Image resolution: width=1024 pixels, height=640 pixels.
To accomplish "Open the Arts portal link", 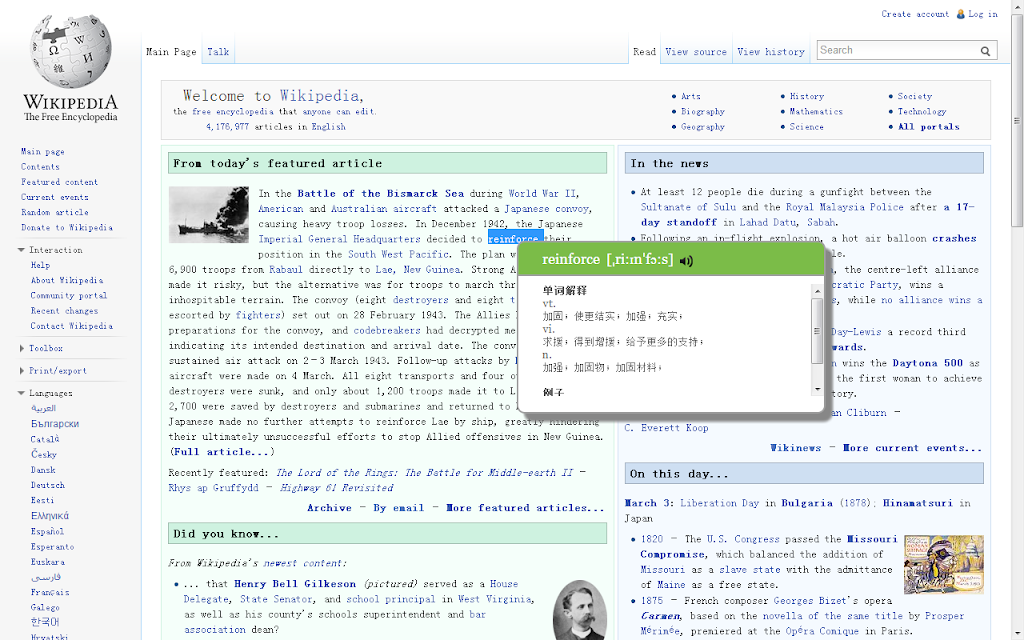I will [x=691, y=96].
